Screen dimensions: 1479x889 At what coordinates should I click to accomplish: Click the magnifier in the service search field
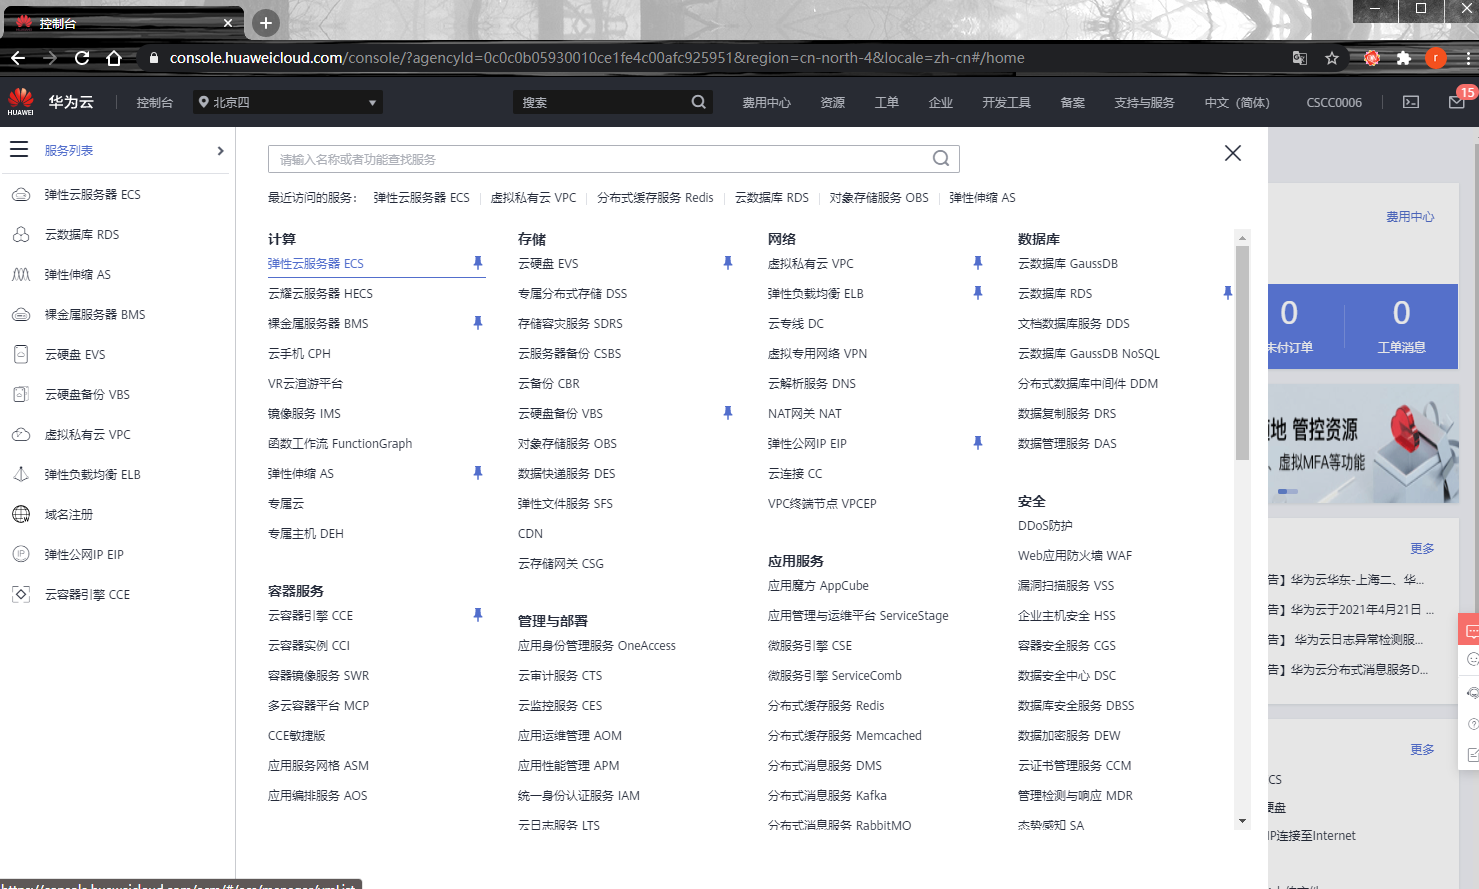click(x=941, y=158)
